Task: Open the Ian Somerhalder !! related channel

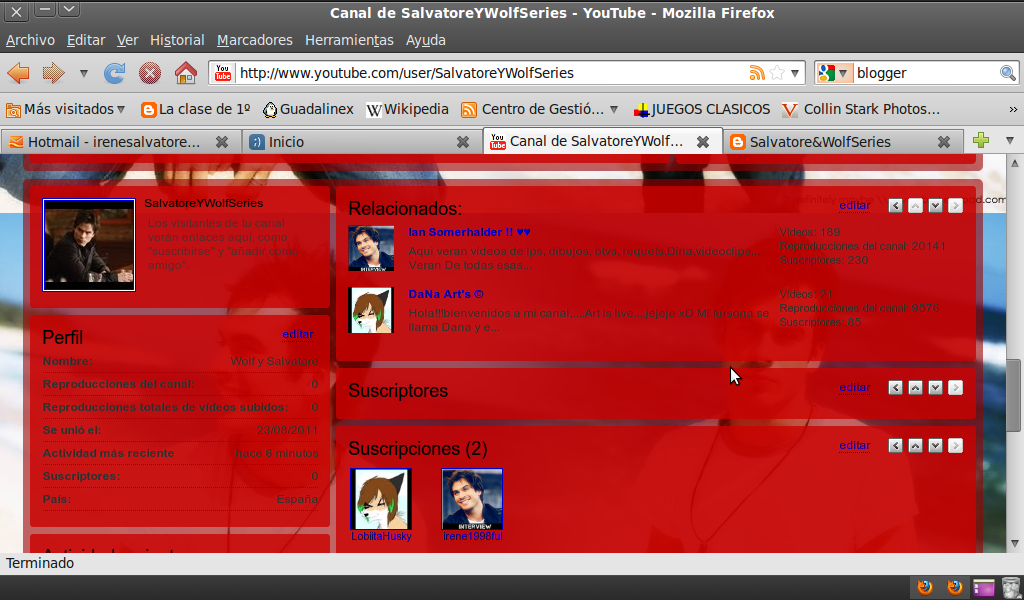Action: [469, 232]
